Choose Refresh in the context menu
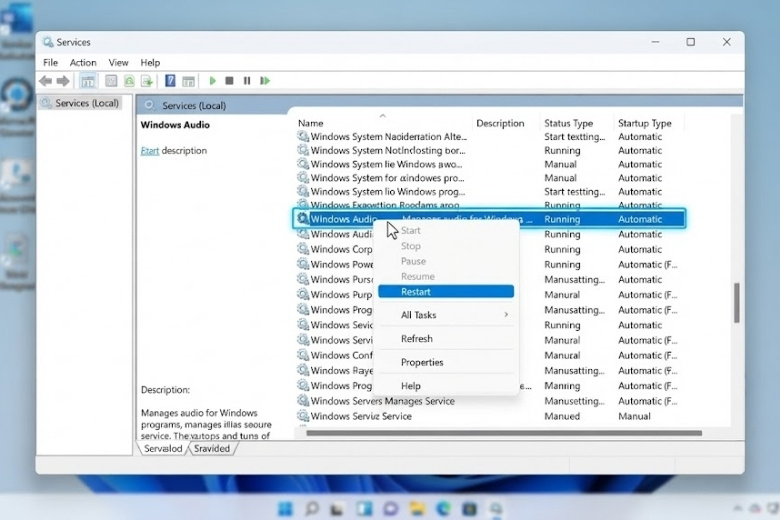The height and width of the screenshot is (520, 780). [x=446, y=339]
